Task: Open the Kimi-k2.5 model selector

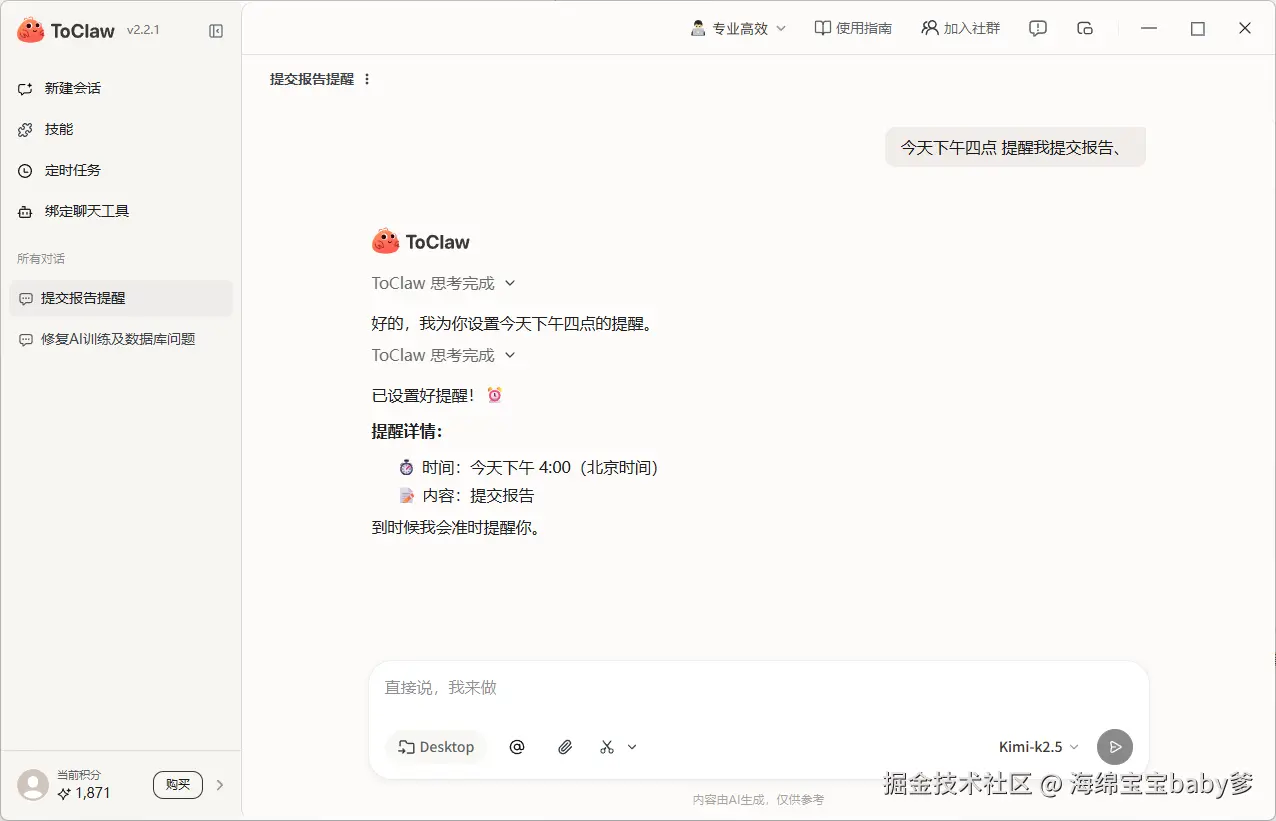Action: [1039, 747]
